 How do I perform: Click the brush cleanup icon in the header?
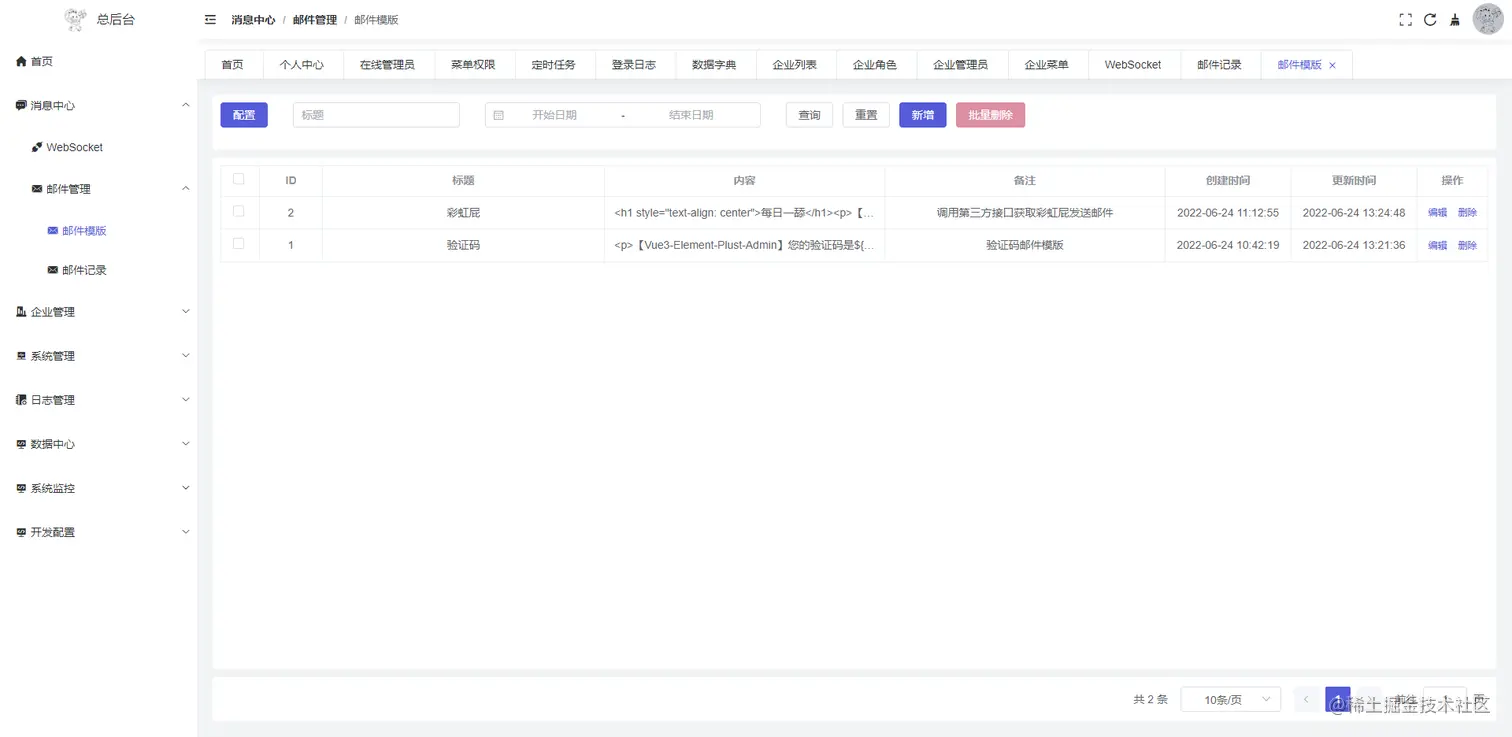pos(1455,19)
